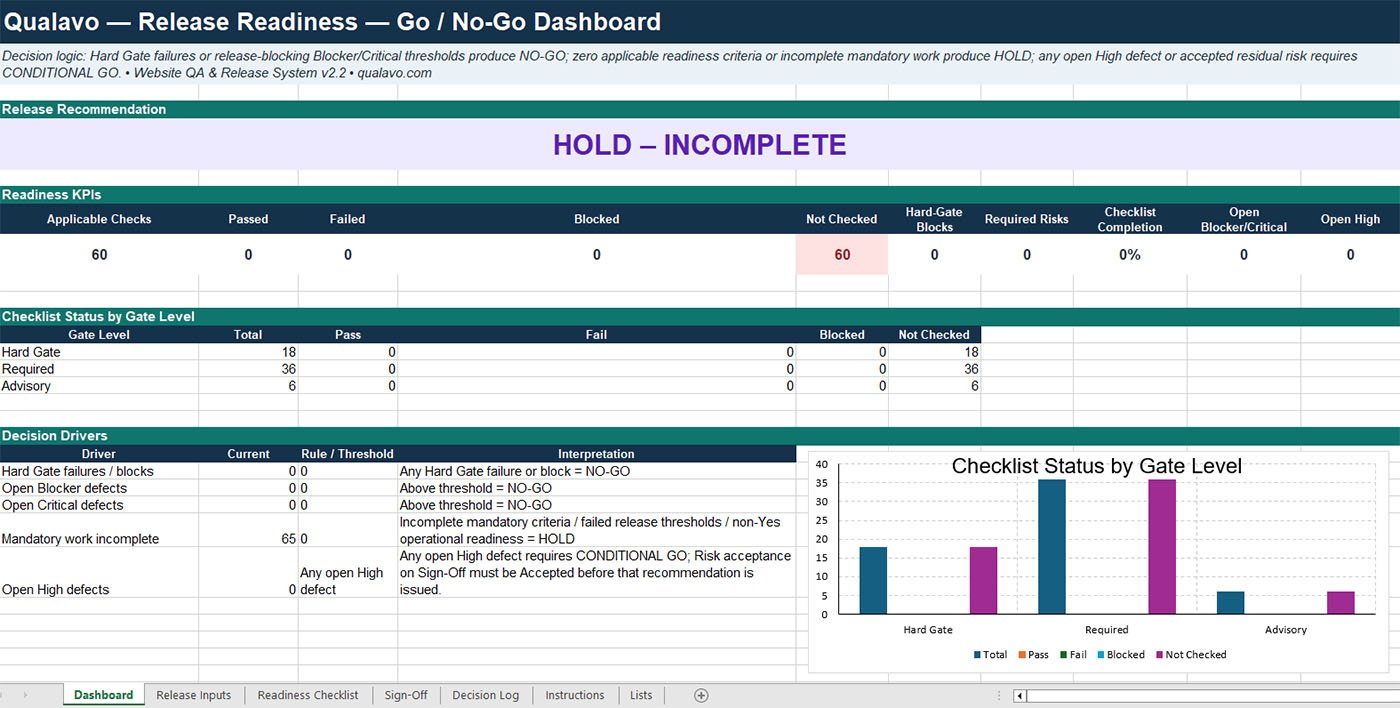Click the decision logic description text
1400x708 pixels.
[x=700, y=64]
